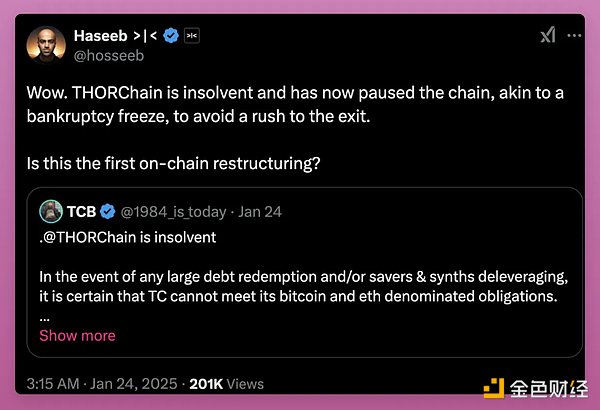Click the main post text about THORChain
This screenshot has width=600, height=410.
tap(298, 102)
